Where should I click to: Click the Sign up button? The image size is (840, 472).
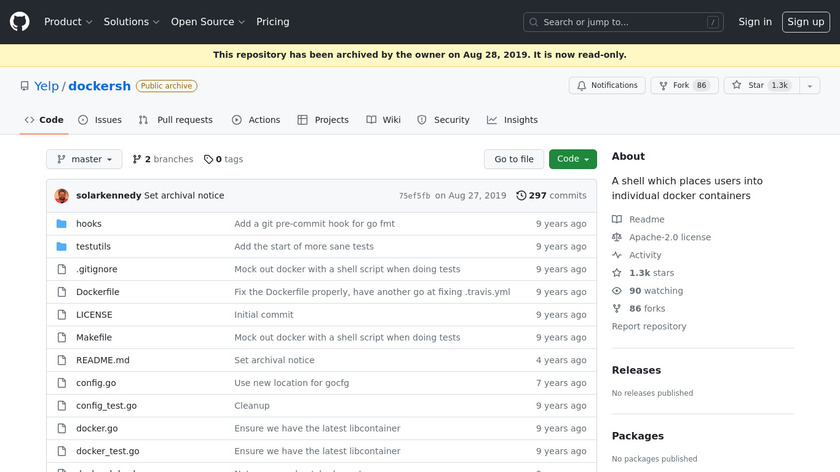coord(805,22)
